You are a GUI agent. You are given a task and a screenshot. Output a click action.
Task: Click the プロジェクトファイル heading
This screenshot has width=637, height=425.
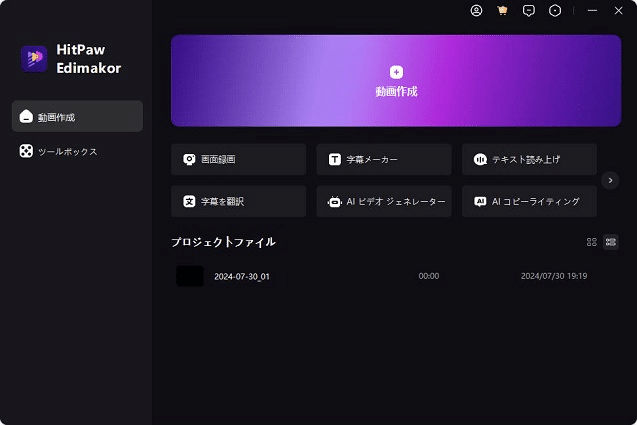(x=223, y=242)
